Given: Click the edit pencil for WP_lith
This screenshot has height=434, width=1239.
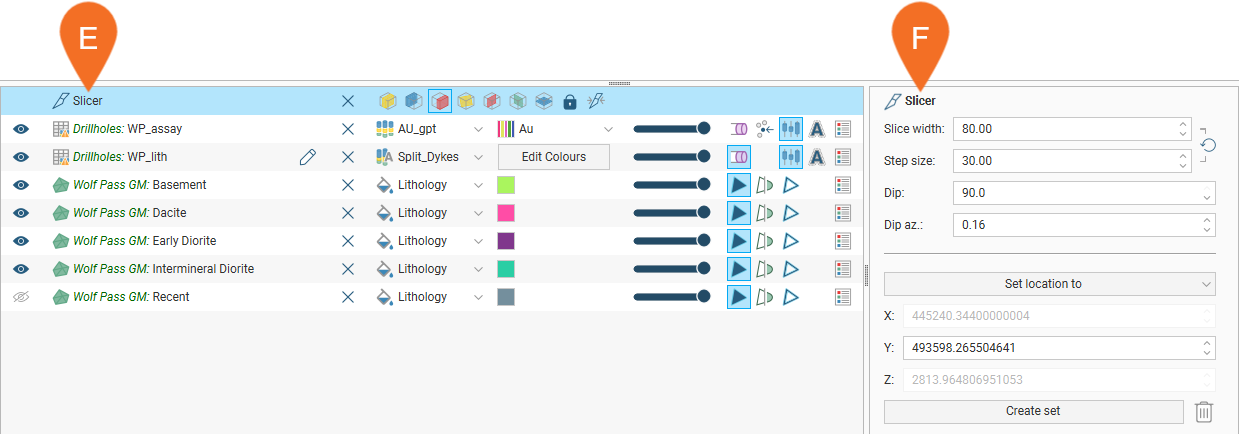Looking at the screenshot, I should (x=308, y=157).
